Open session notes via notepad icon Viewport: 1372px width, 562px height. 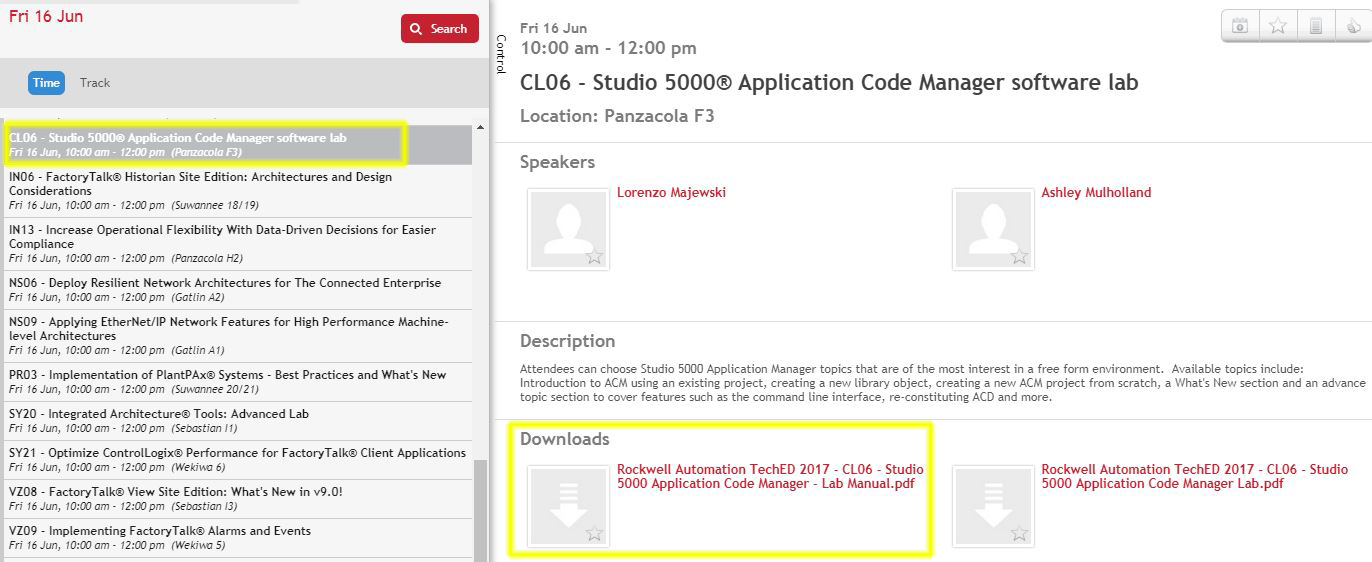pos(1316,26)
